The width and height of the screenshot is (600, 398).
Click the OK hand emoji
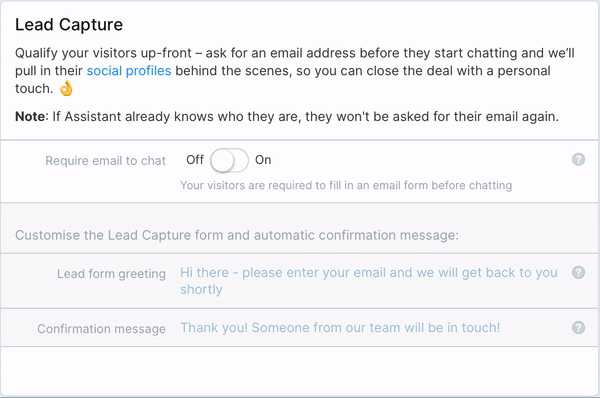coord(66,88)
